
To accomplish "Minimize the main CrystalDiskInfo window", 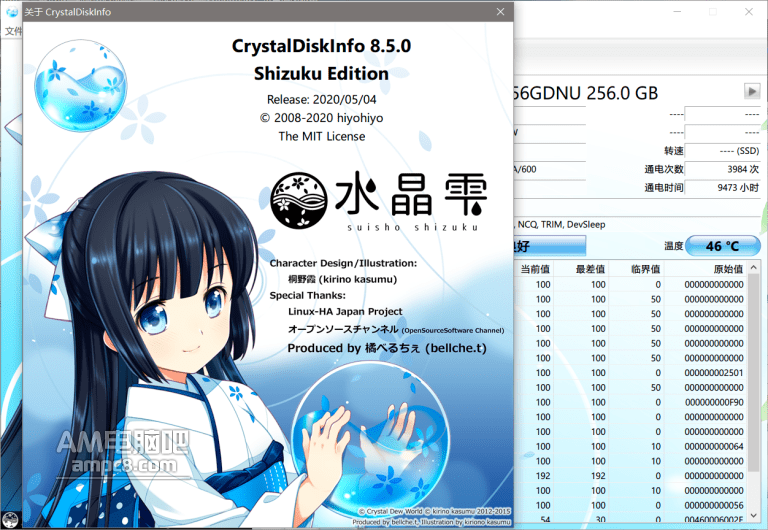I will pyautogui.click(x=677, y=12).
